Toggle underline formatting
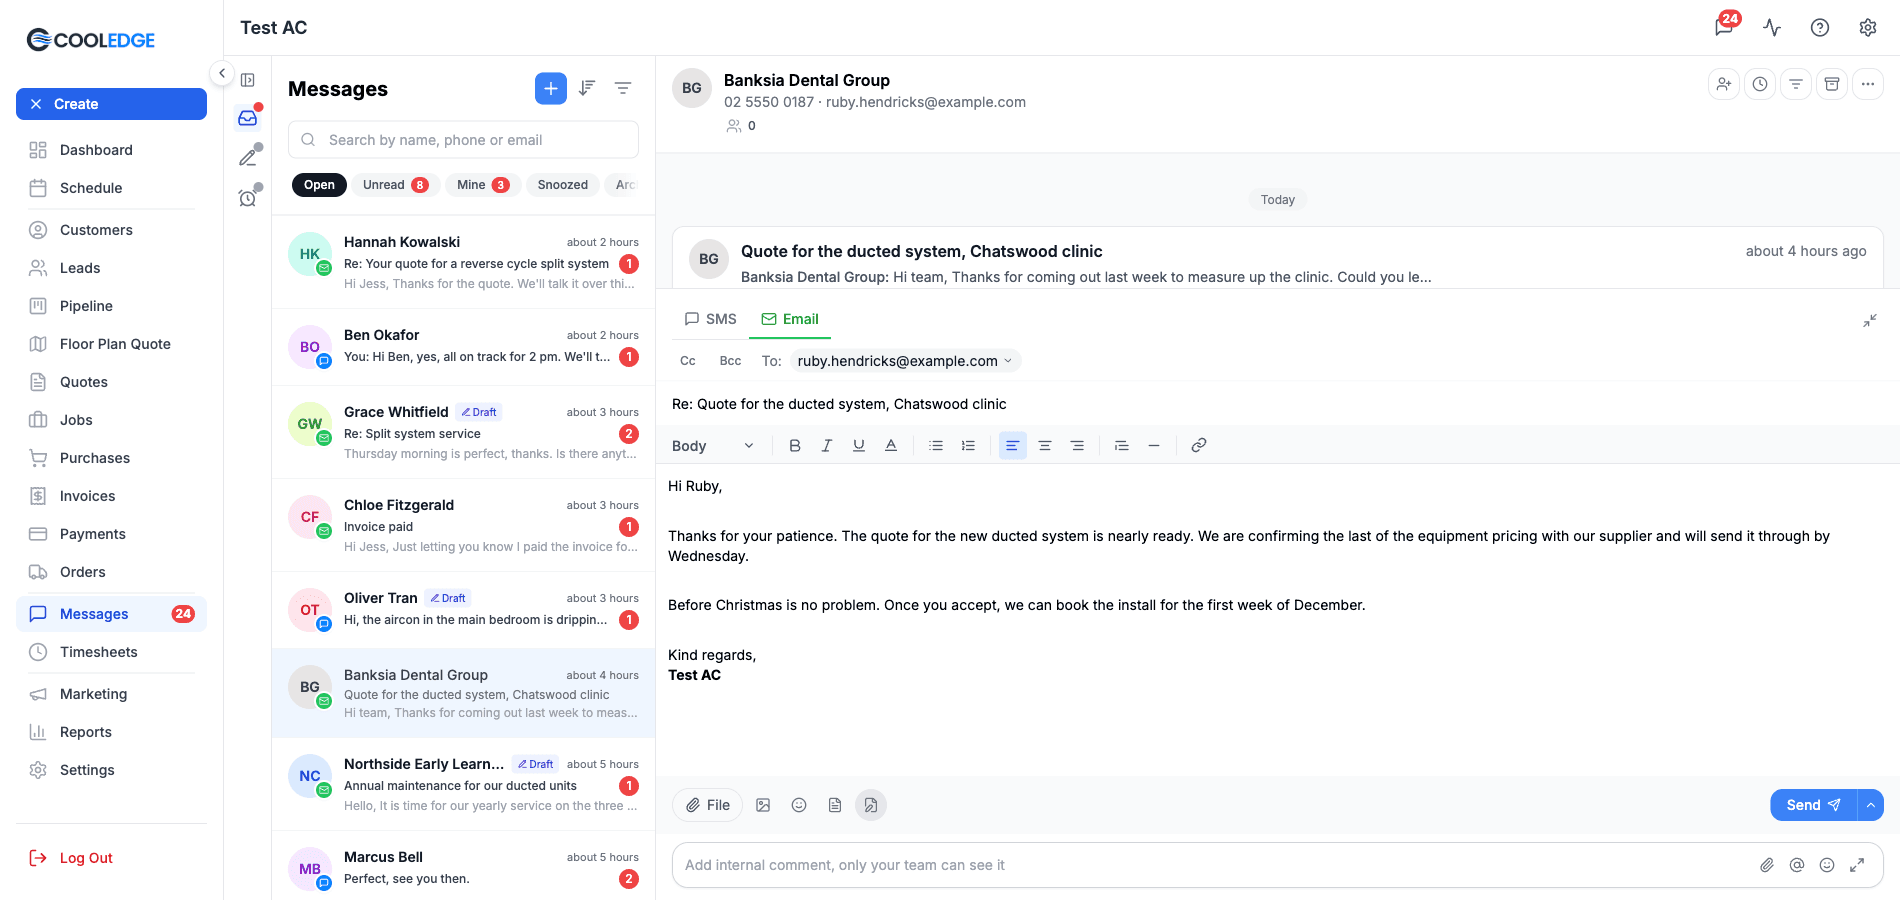This screenshot has width=1900, height=900. [x=859, y=445]
